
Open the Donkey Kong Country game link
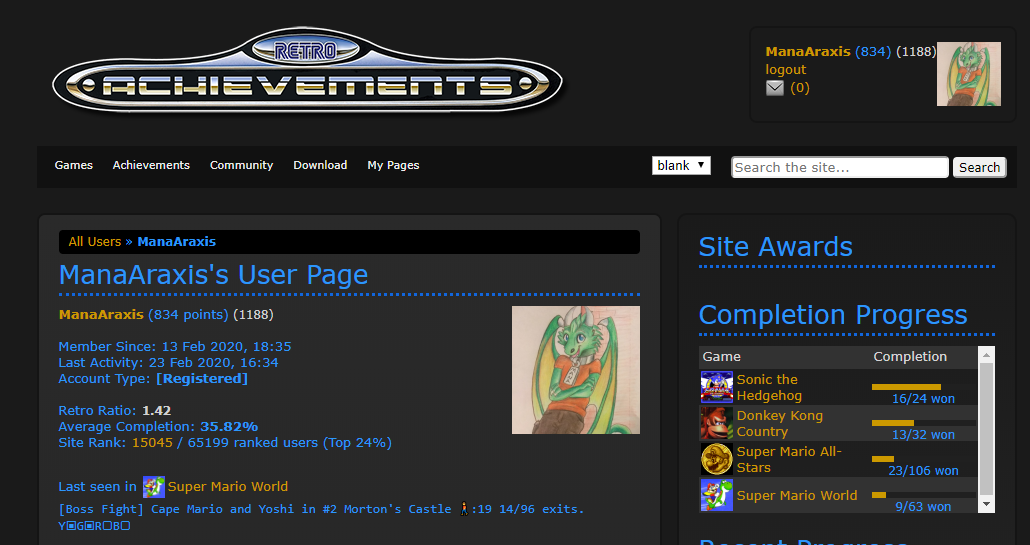coord(780,424)
